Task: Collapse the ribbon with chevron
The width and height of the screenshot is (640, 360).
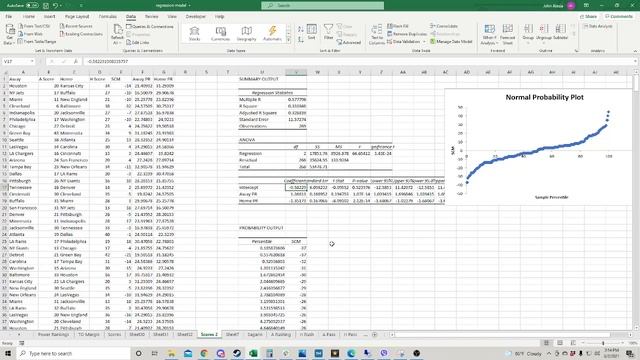Action: click(635, 51)
